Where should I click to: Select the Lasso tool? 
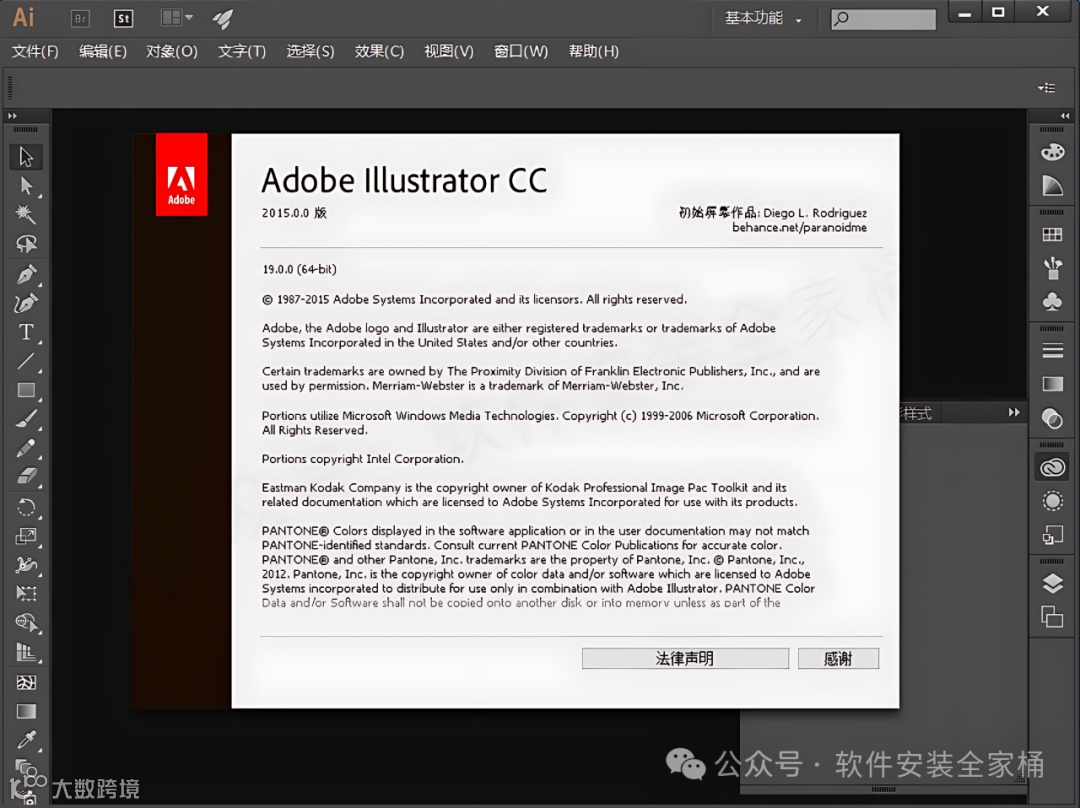click(x=26, y=244)
